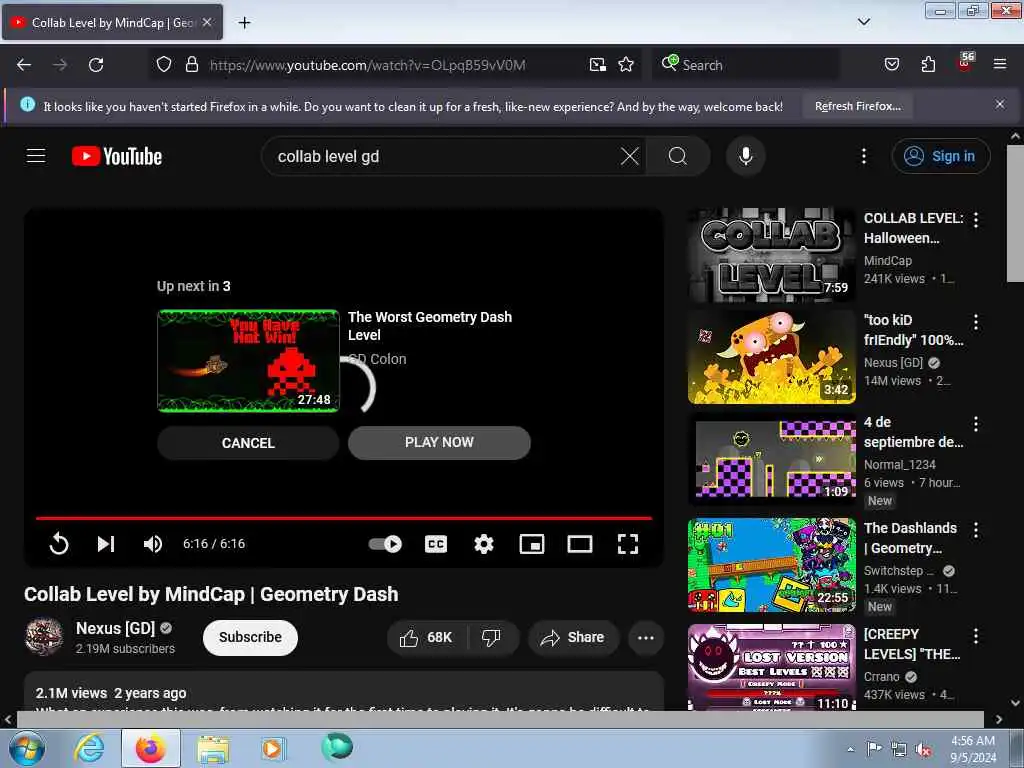
Task: Open Firefox extensions puzzle icon
Action: [x=928, y=65]
